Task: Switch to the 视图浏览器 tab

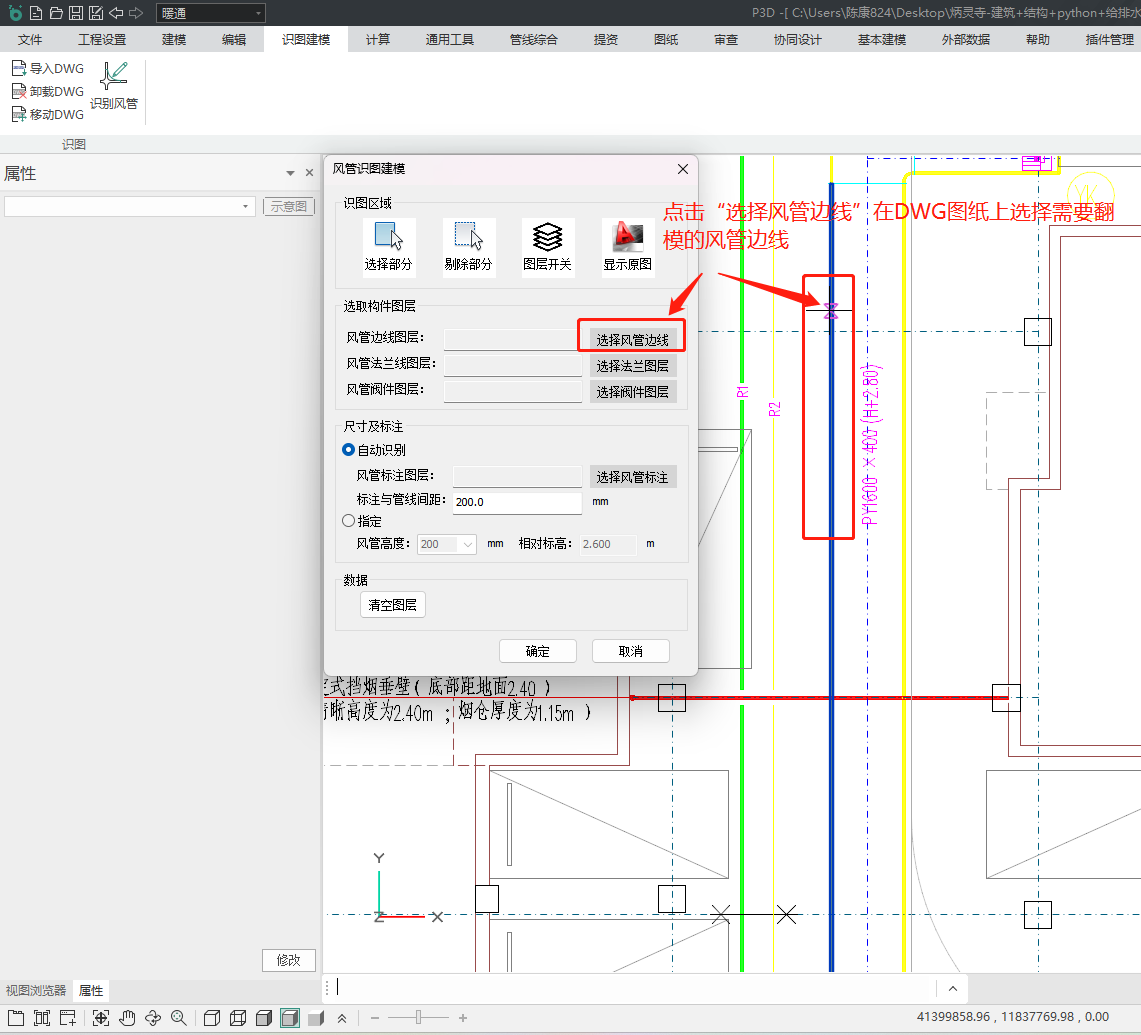Action: click(x=36, y=990)
